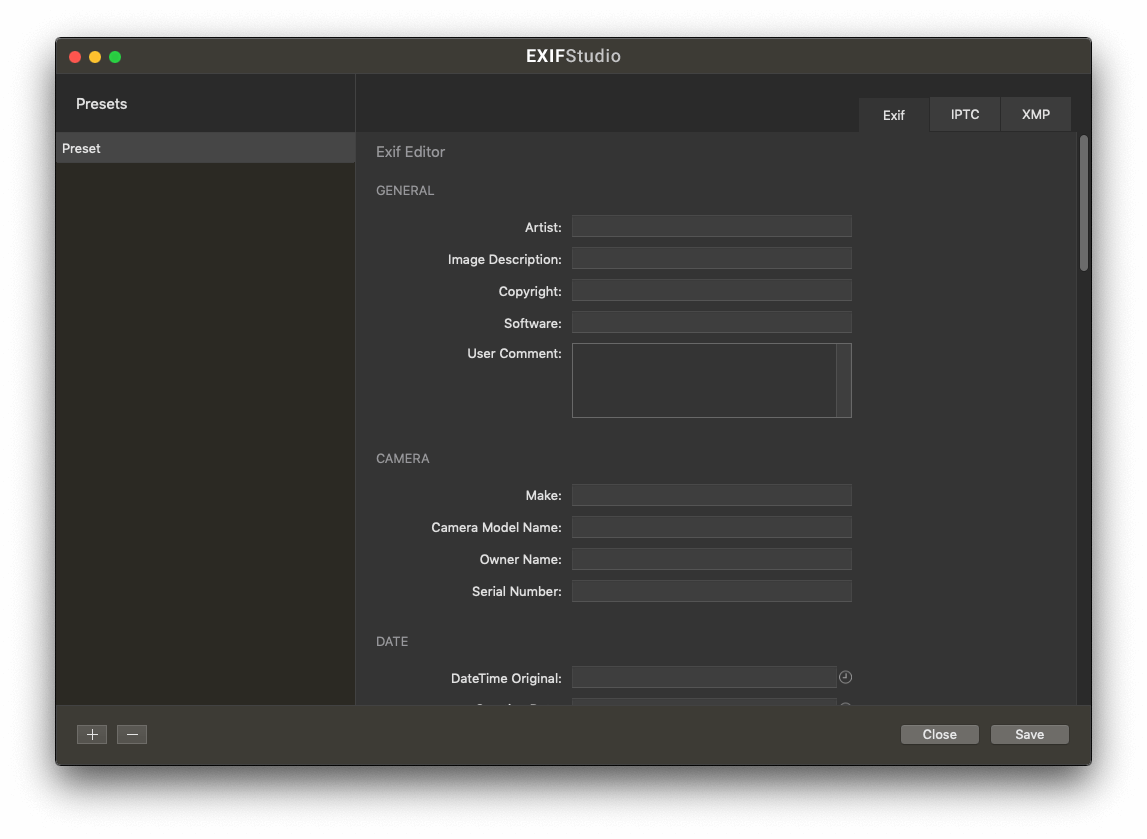Switch to the IPTC tab
The width and height of the screenshot is (1147, 839).
(965, 114)
